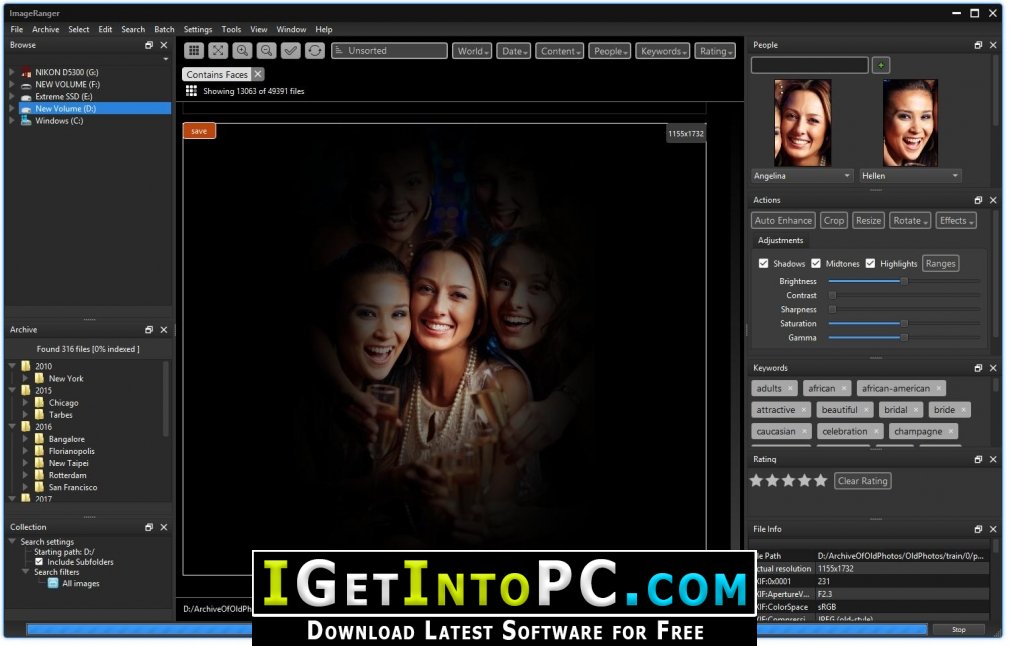Image resolution: width=1010 pixels, height=646 pixels.
Task: Open the People filter dropdown
Action: [609, 51]
